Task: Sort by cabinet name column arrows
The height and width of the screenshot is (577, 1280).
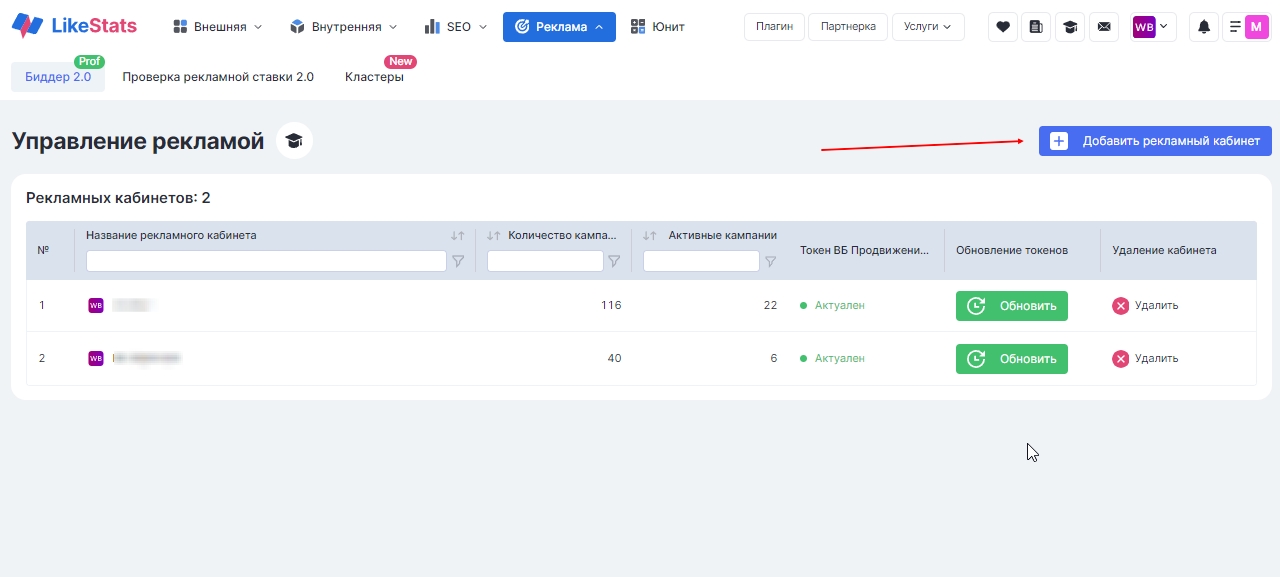Action: tap(457, 236)
